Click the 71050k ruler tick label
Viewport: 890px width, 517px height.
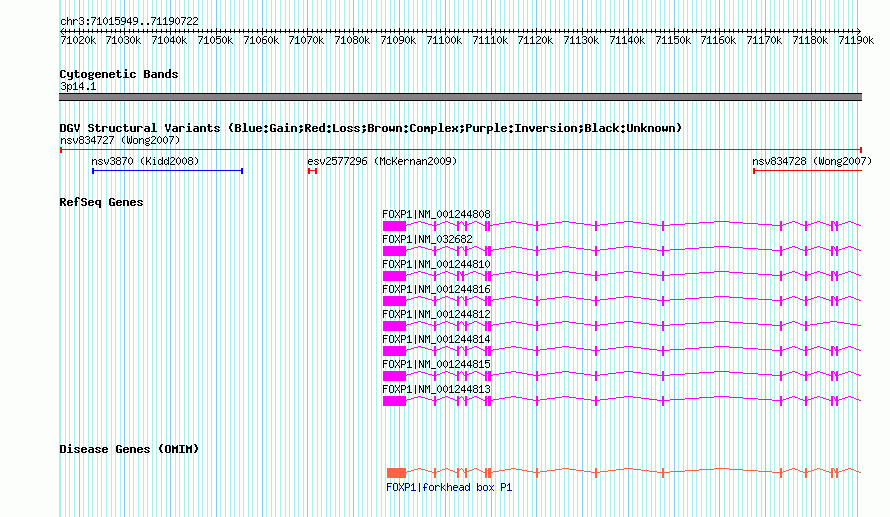click(215, 41)
